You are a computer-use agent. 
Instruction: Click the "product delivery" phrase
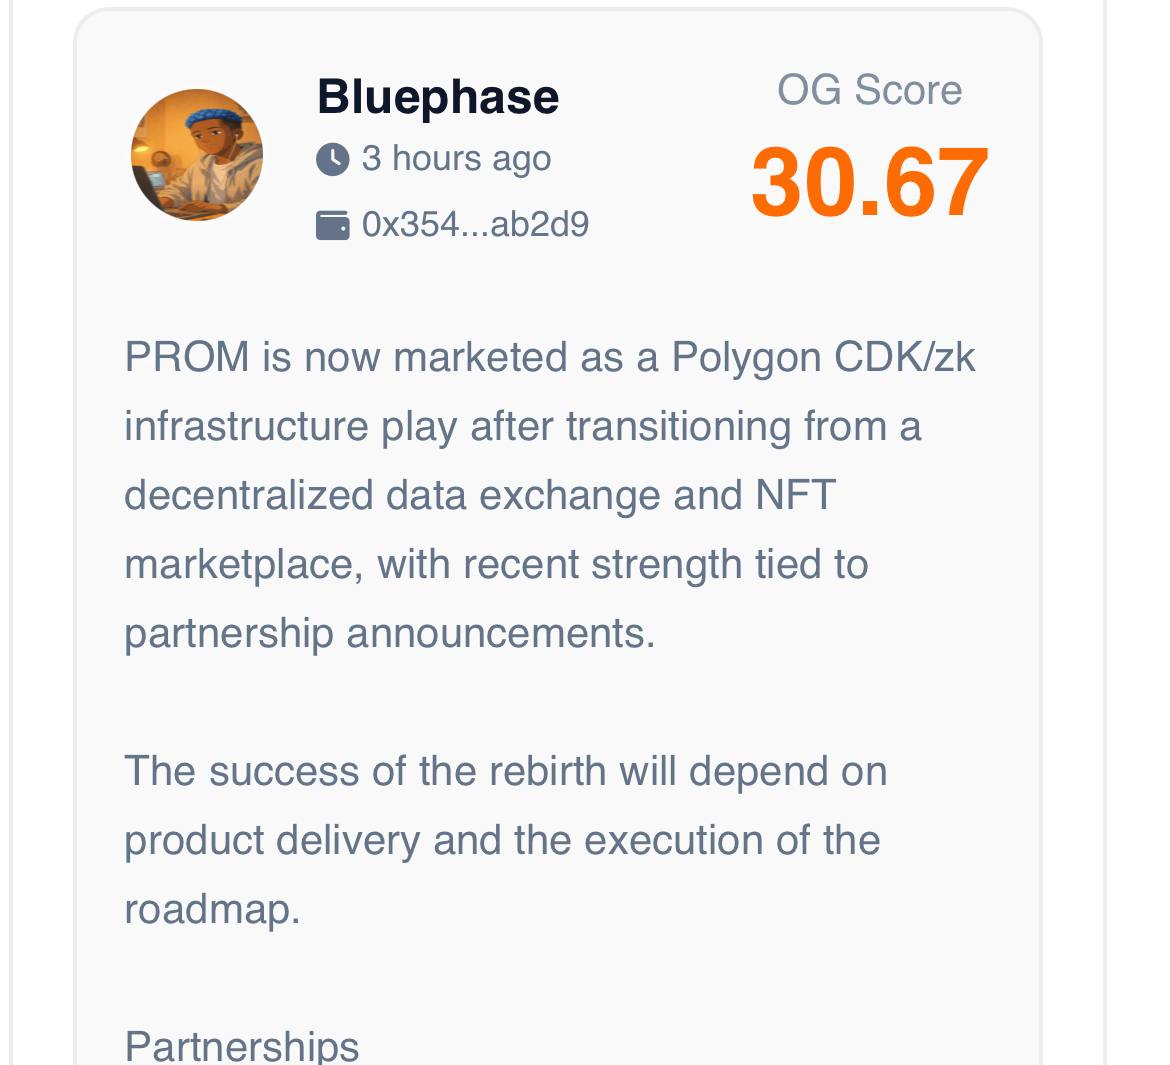(x=271, y=840)
